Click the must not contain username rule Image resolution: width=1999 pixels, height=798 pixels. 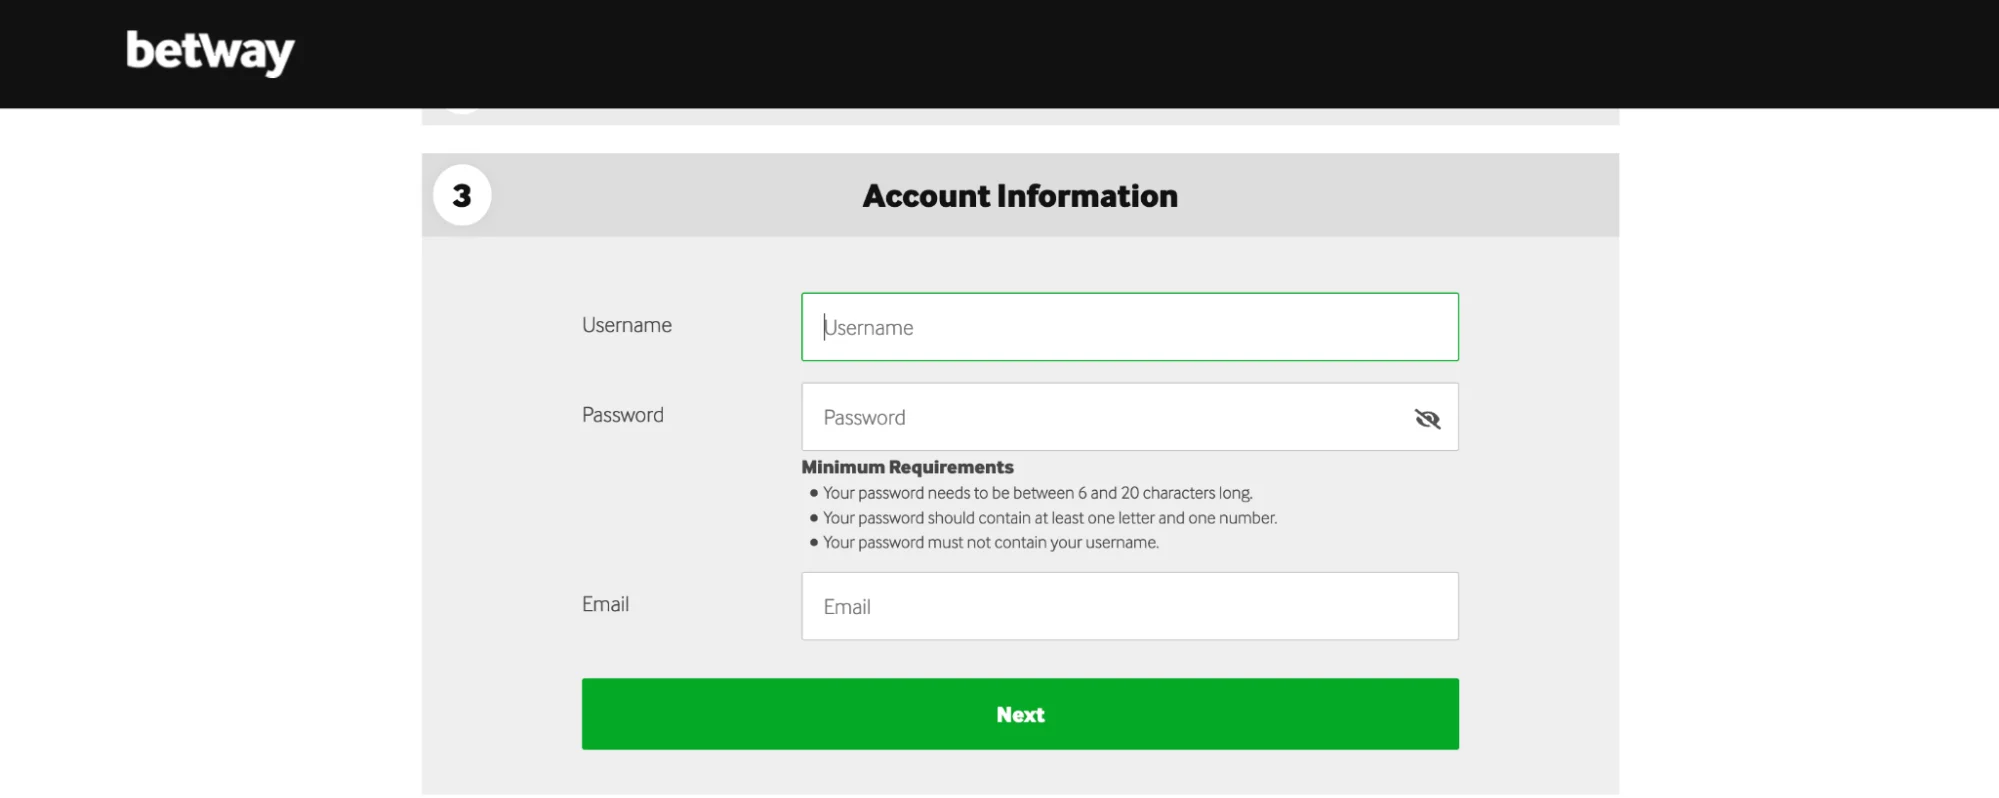990,543
